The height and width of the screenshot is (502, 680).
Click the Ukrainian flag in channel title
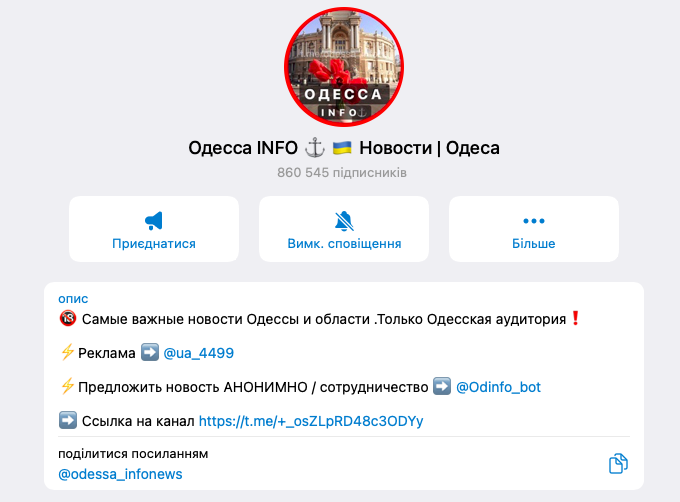click(x=342, y=148)
